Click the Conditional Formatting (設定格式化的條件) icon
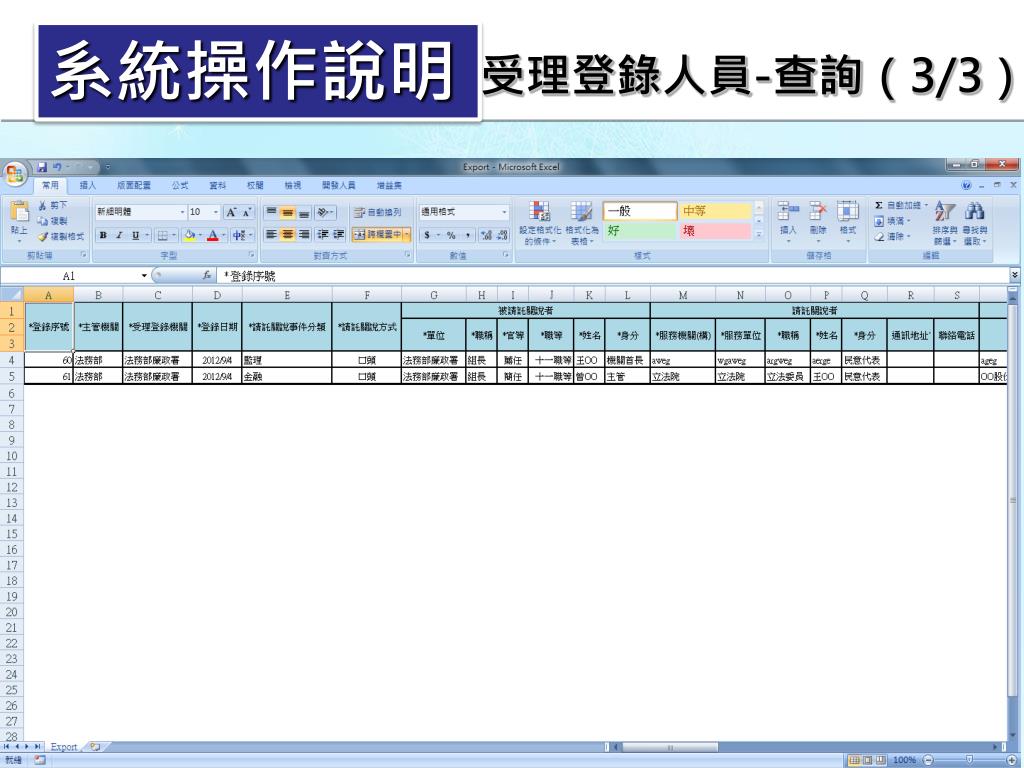The image size is (1024, 768). [539, 212]
